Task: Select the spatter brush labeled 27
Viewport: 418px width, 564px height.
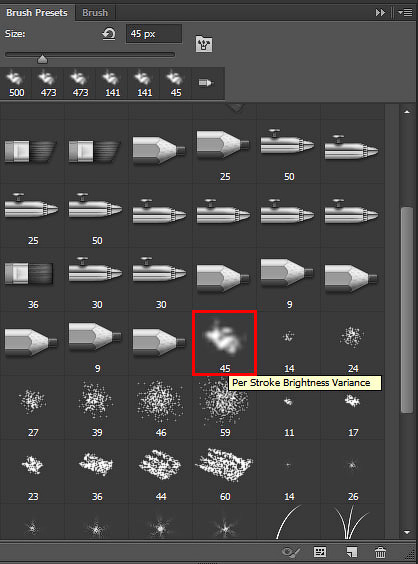Action: point(33,407)
